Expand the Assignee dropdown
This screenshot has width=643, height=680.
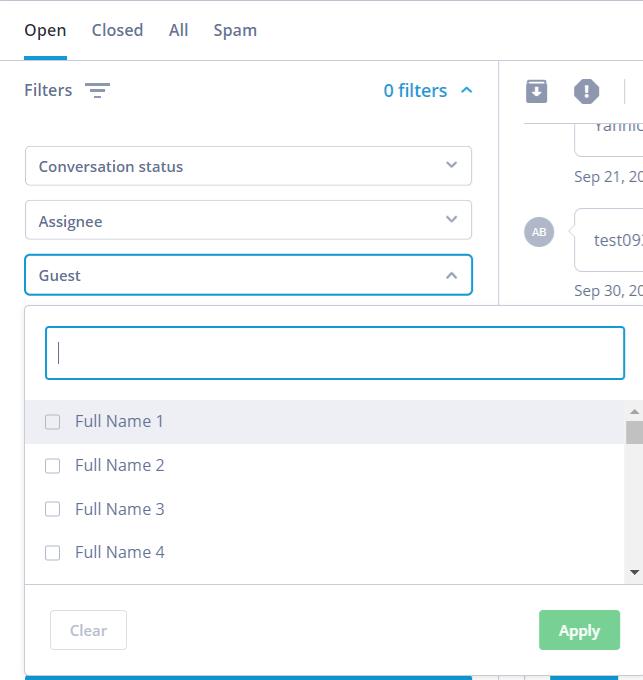pos(248,221)
